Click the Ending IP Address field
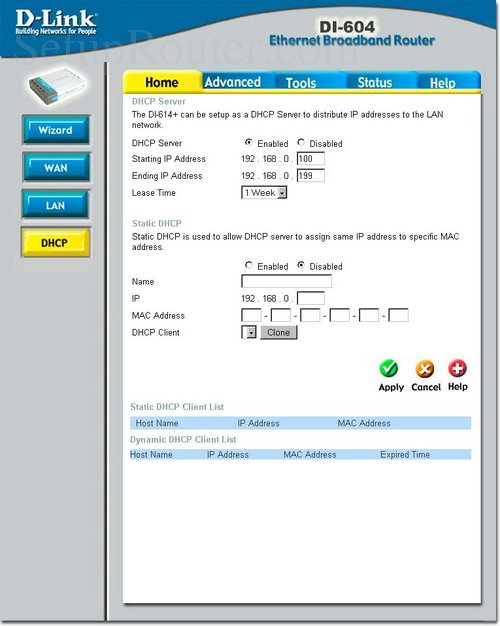The height and width of the screenshot is (626, 500). [x=311, y=176]
